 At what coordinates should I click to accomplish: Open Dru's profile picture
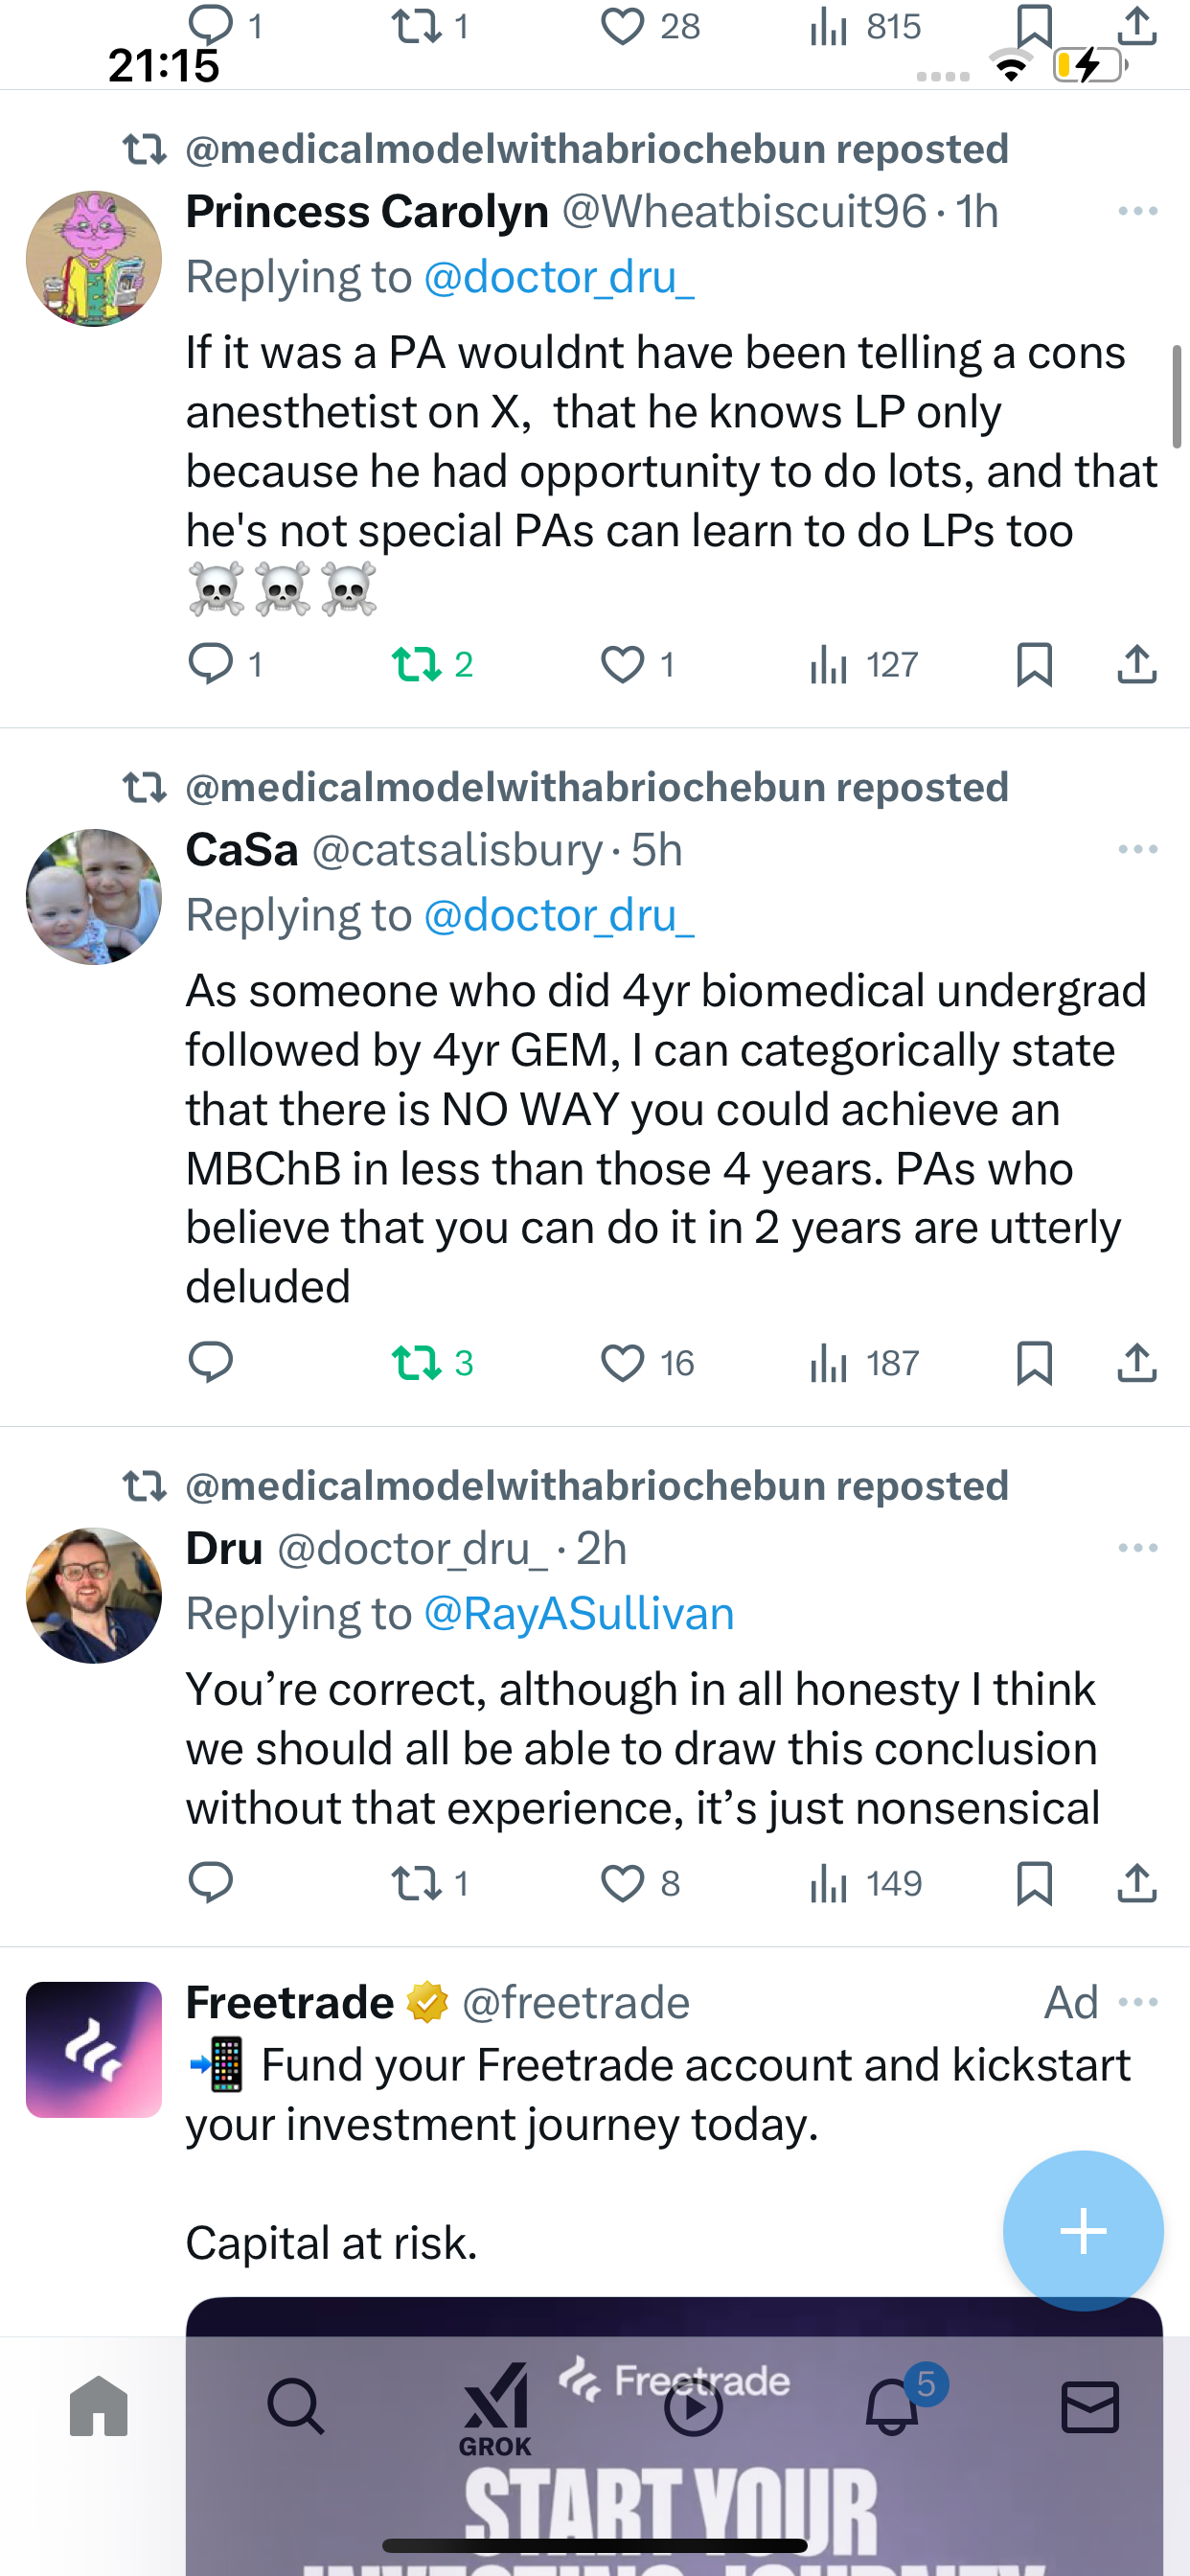click(94, 1596)
